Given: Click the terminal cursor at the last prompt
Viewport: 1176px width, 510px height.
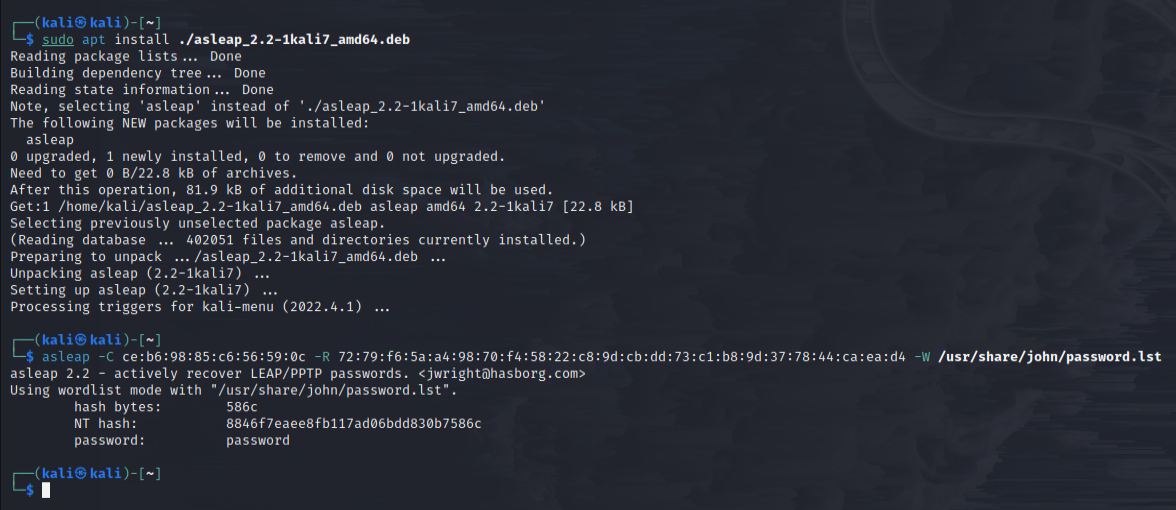Looking at the screenshot, I should [x=46, y=490].
